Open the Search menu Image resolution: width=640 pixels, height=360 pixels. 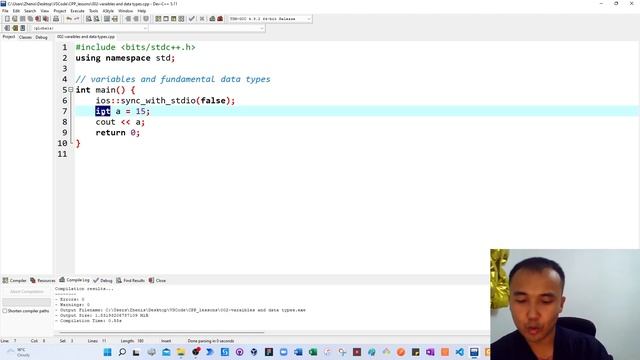click(x=30, y=11)
